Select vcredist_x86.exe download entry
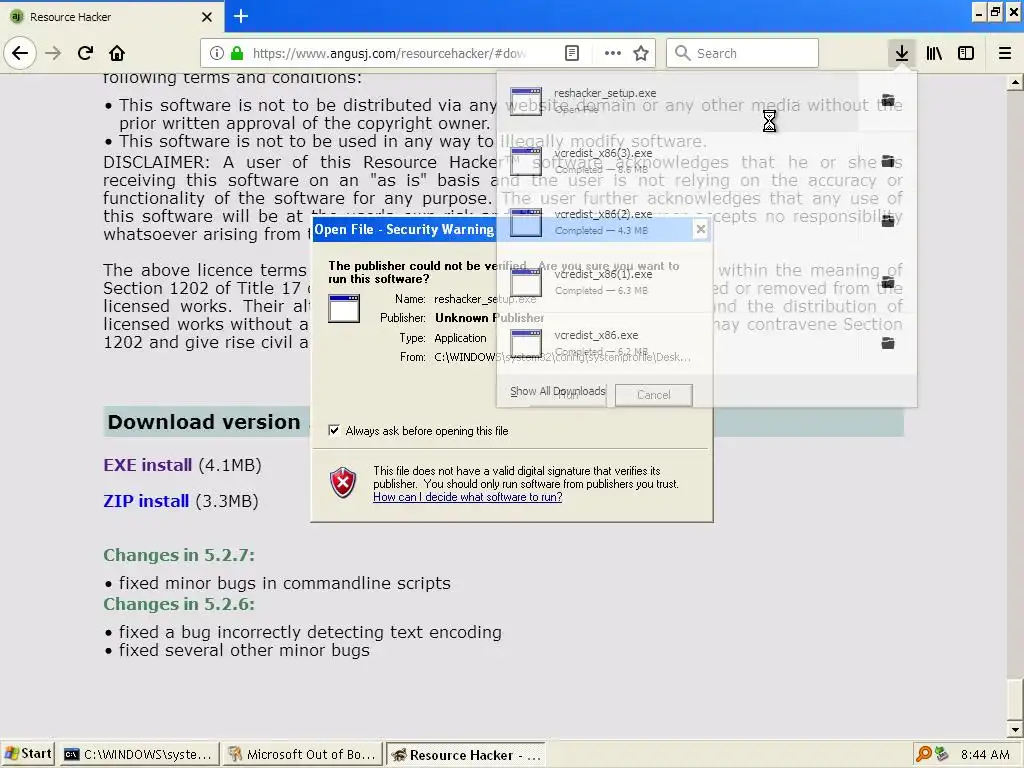1024x768 pixels. pyautogui.click(x=677, y=344)
